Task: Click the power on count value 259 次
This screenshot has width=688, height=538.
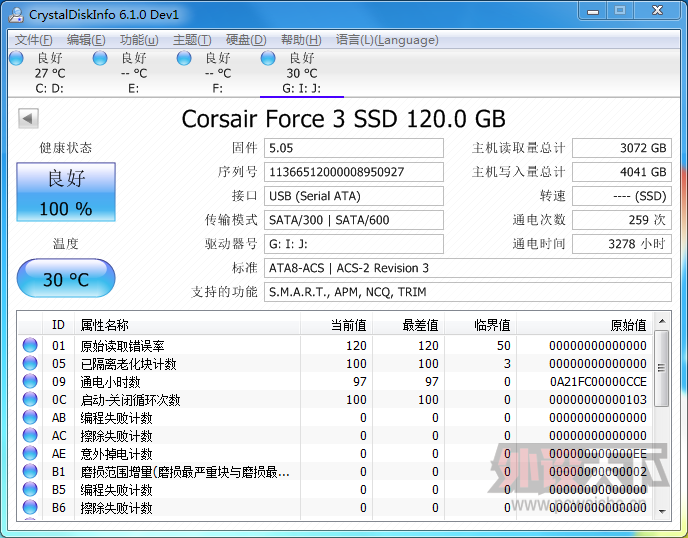Action: click(622, 220)
